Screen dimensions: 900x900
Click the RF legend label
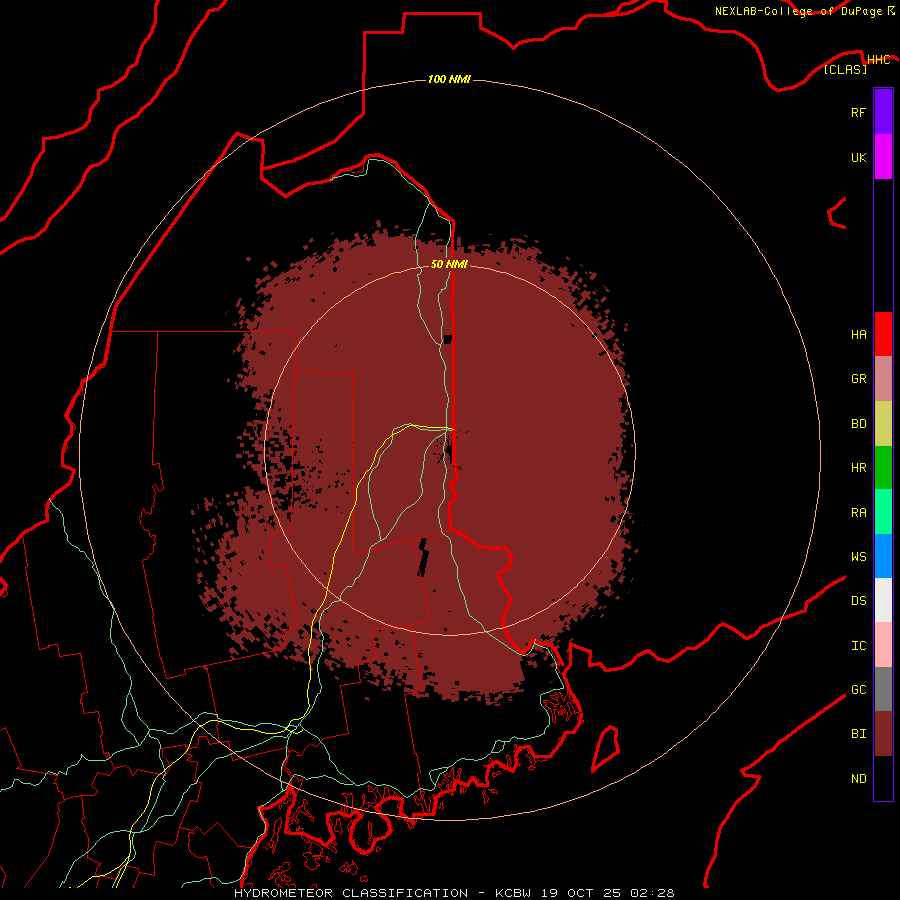[x=858, y=112]
